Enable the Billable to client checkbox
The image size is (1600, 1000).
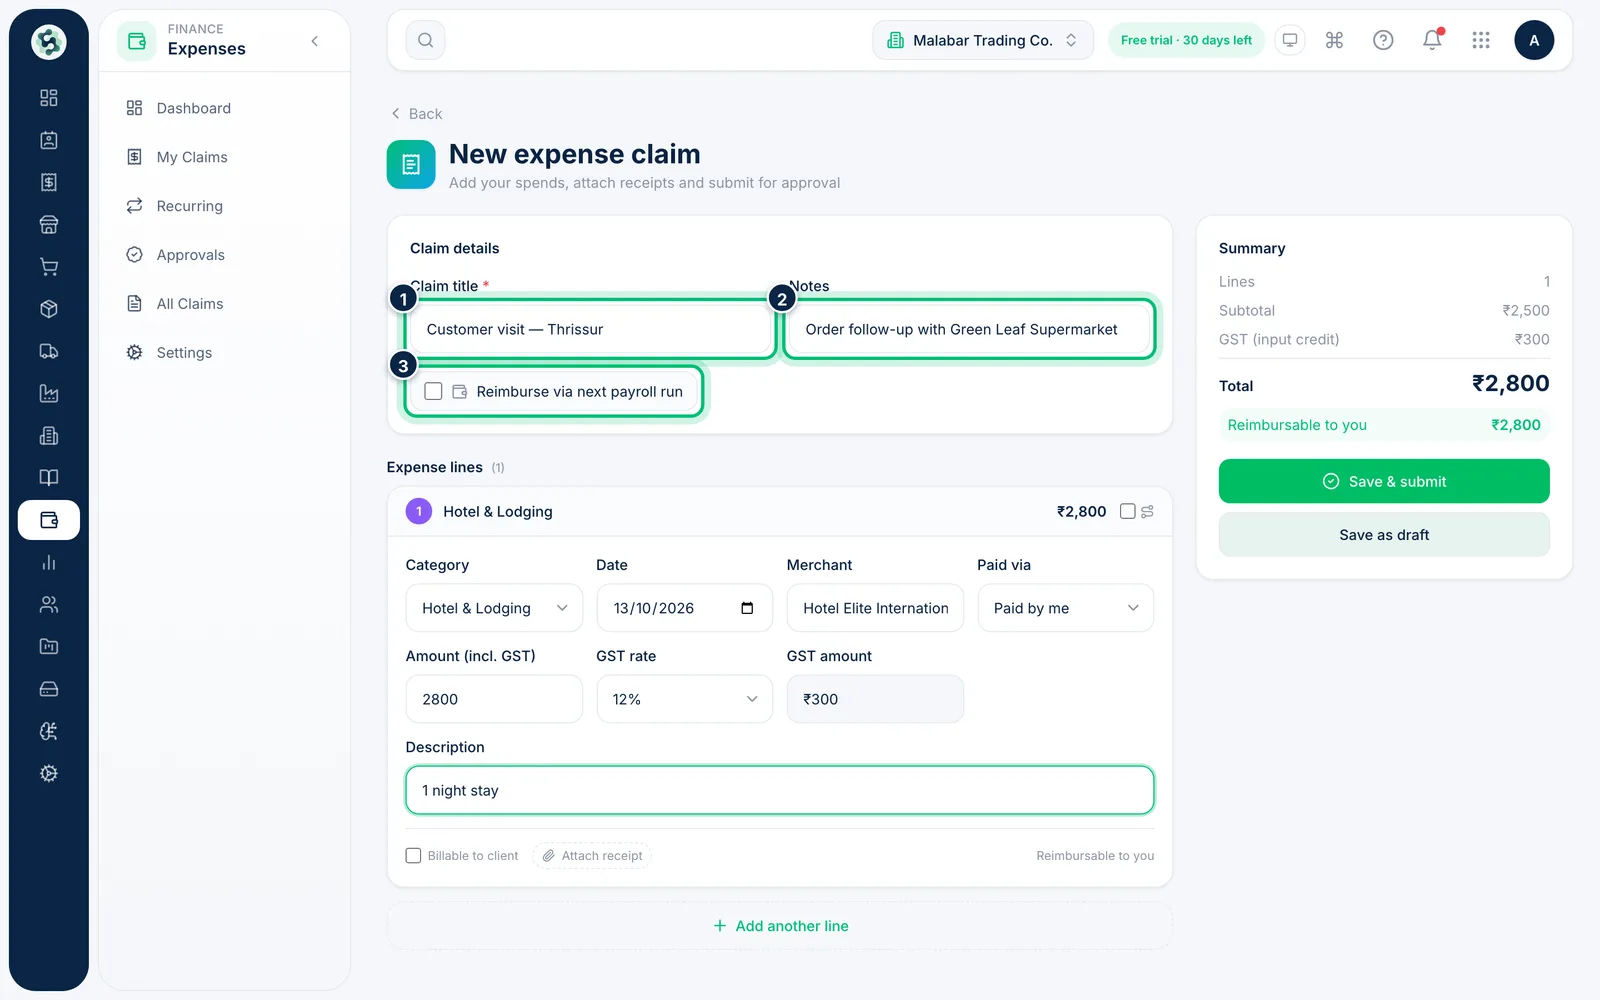tap(413, 856)
